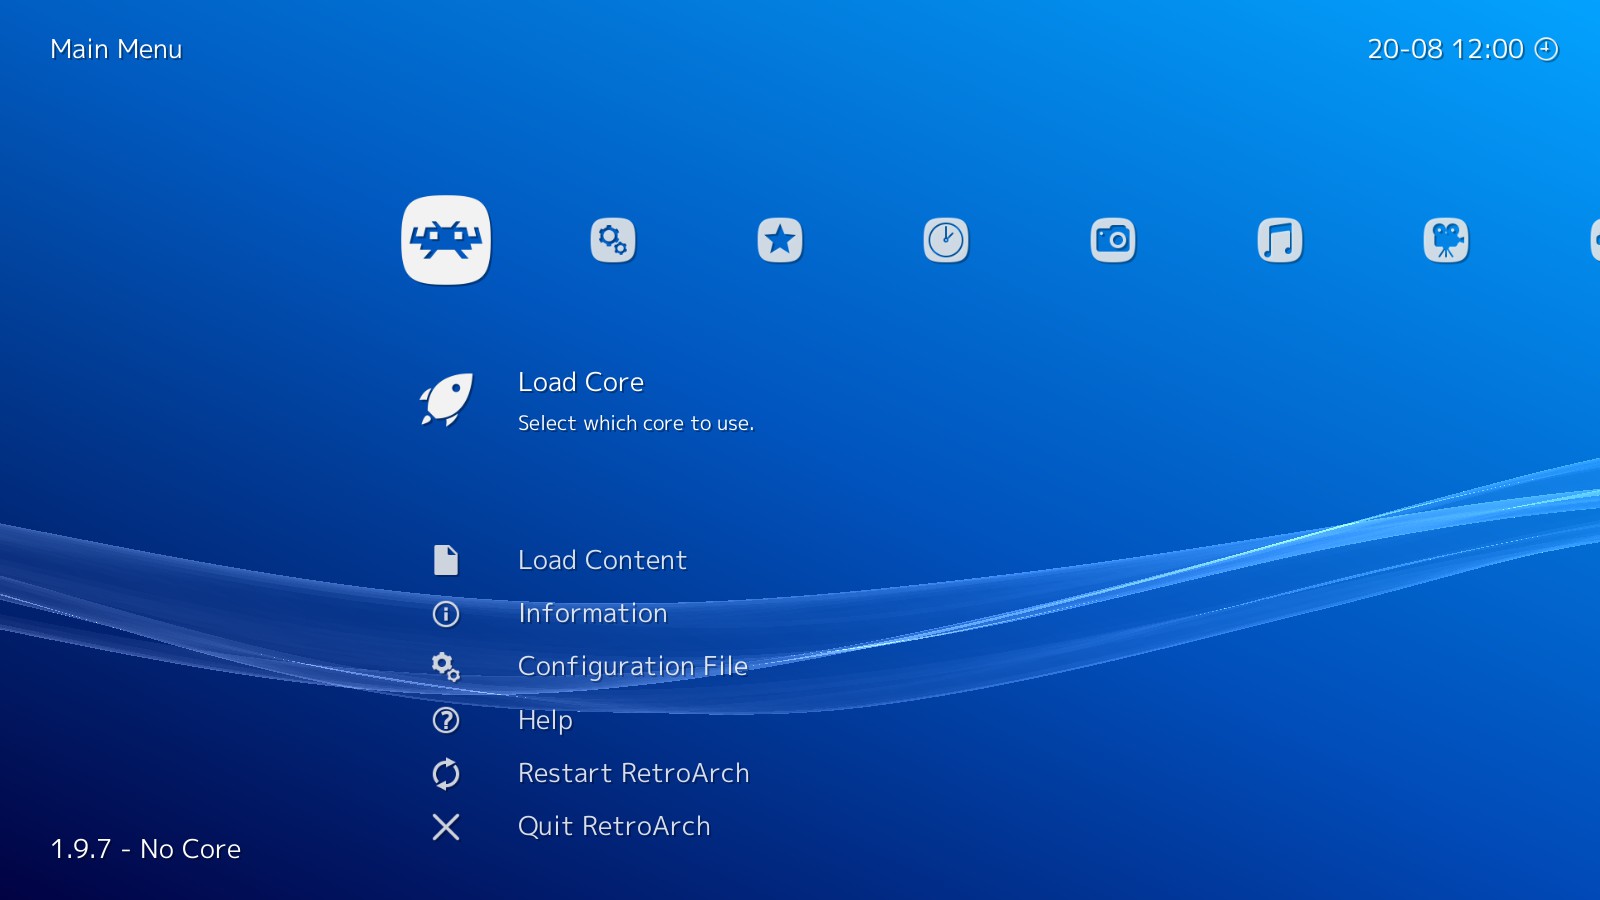Select the RetroArch Main Menu invader icon

pyautogui.click(x=446, y=240)
